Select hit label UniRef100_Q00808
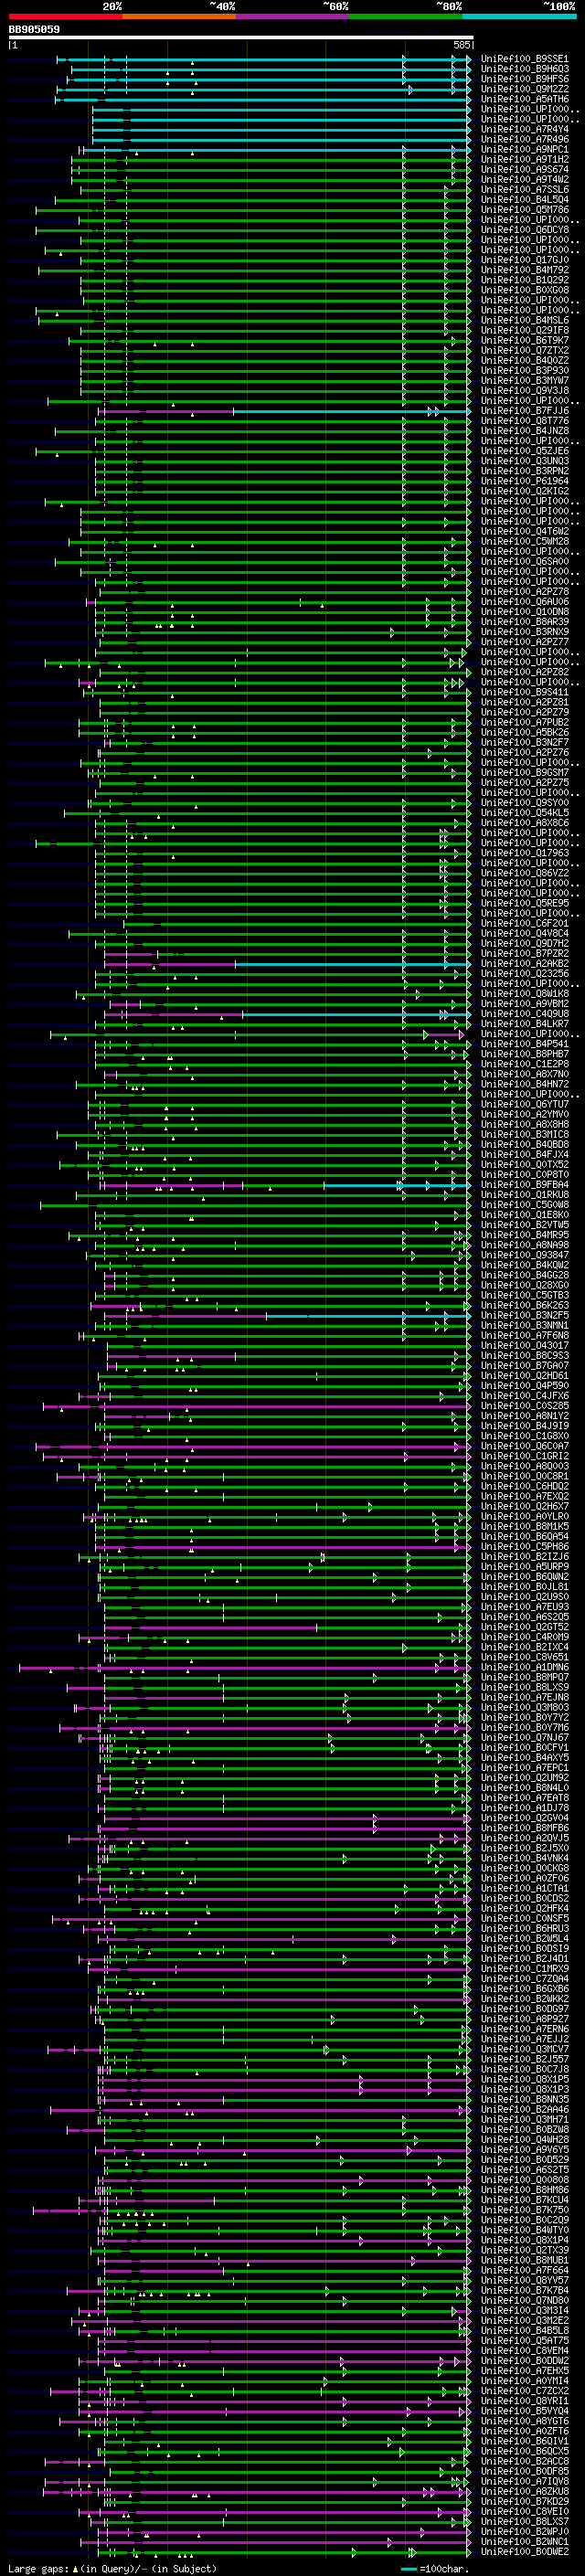The image size is (585, 2576). coord(525,2179)
